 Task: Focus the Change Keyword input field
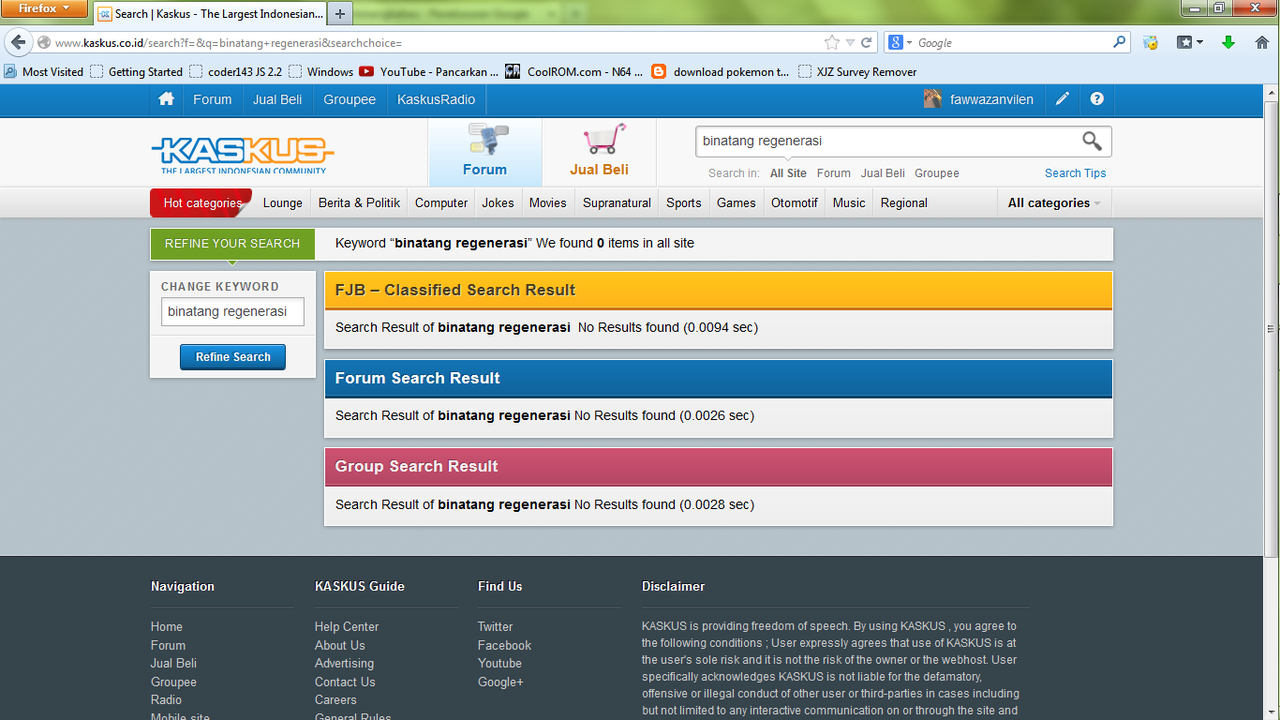point(233,311)
